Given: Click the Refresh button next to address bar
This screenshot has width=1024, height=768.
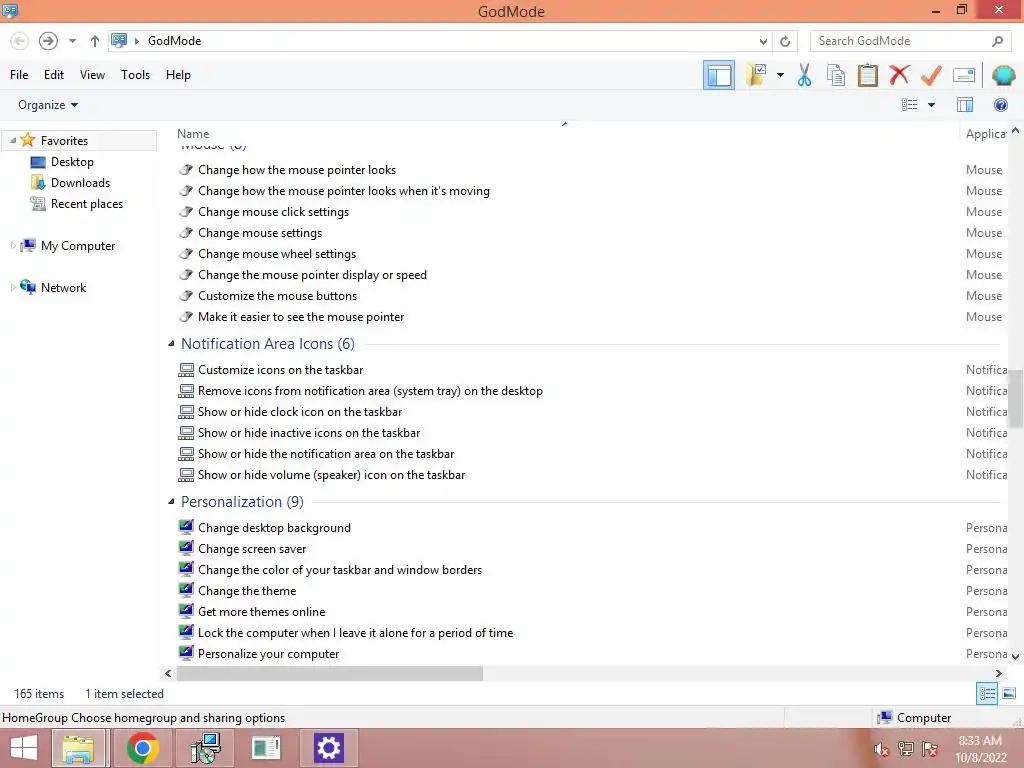Looking at the screenshot, I should [785, 41].
